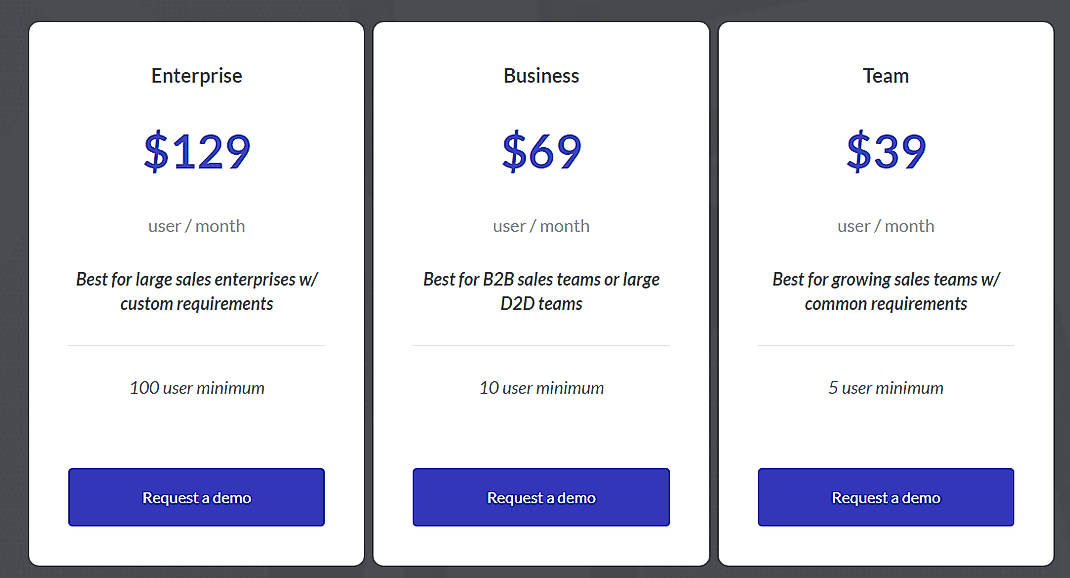
Task: Click user / month under the $69 price
Action: click(x=541, y=225)
